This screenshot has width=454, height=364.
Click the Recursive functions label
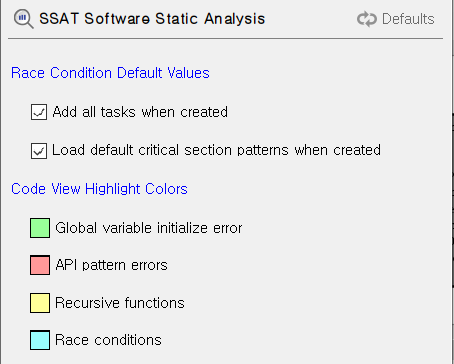120,303
